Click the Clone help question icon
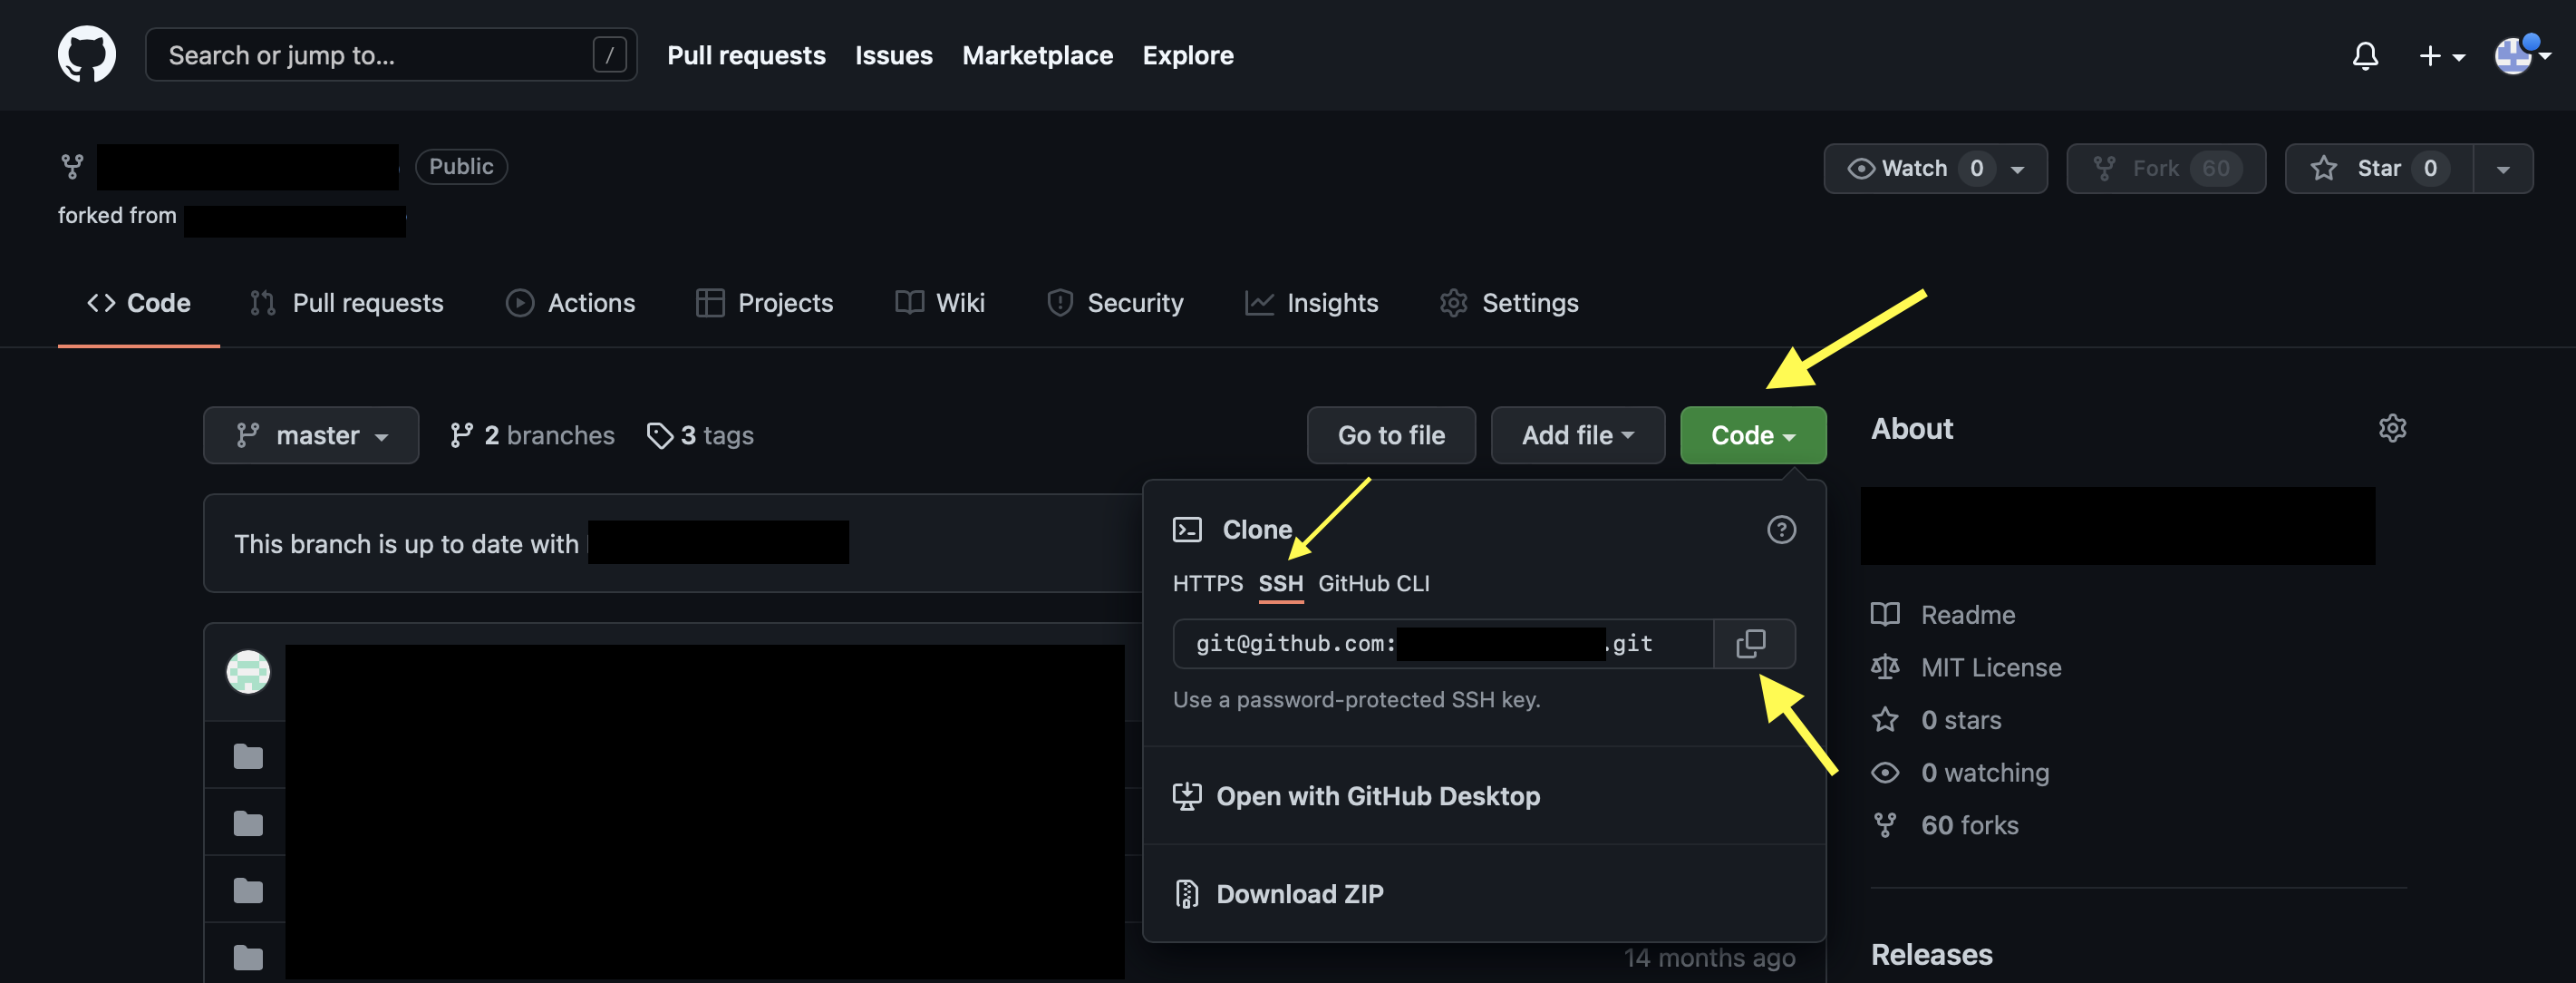2576x983 pixels. coord(1781,529)
